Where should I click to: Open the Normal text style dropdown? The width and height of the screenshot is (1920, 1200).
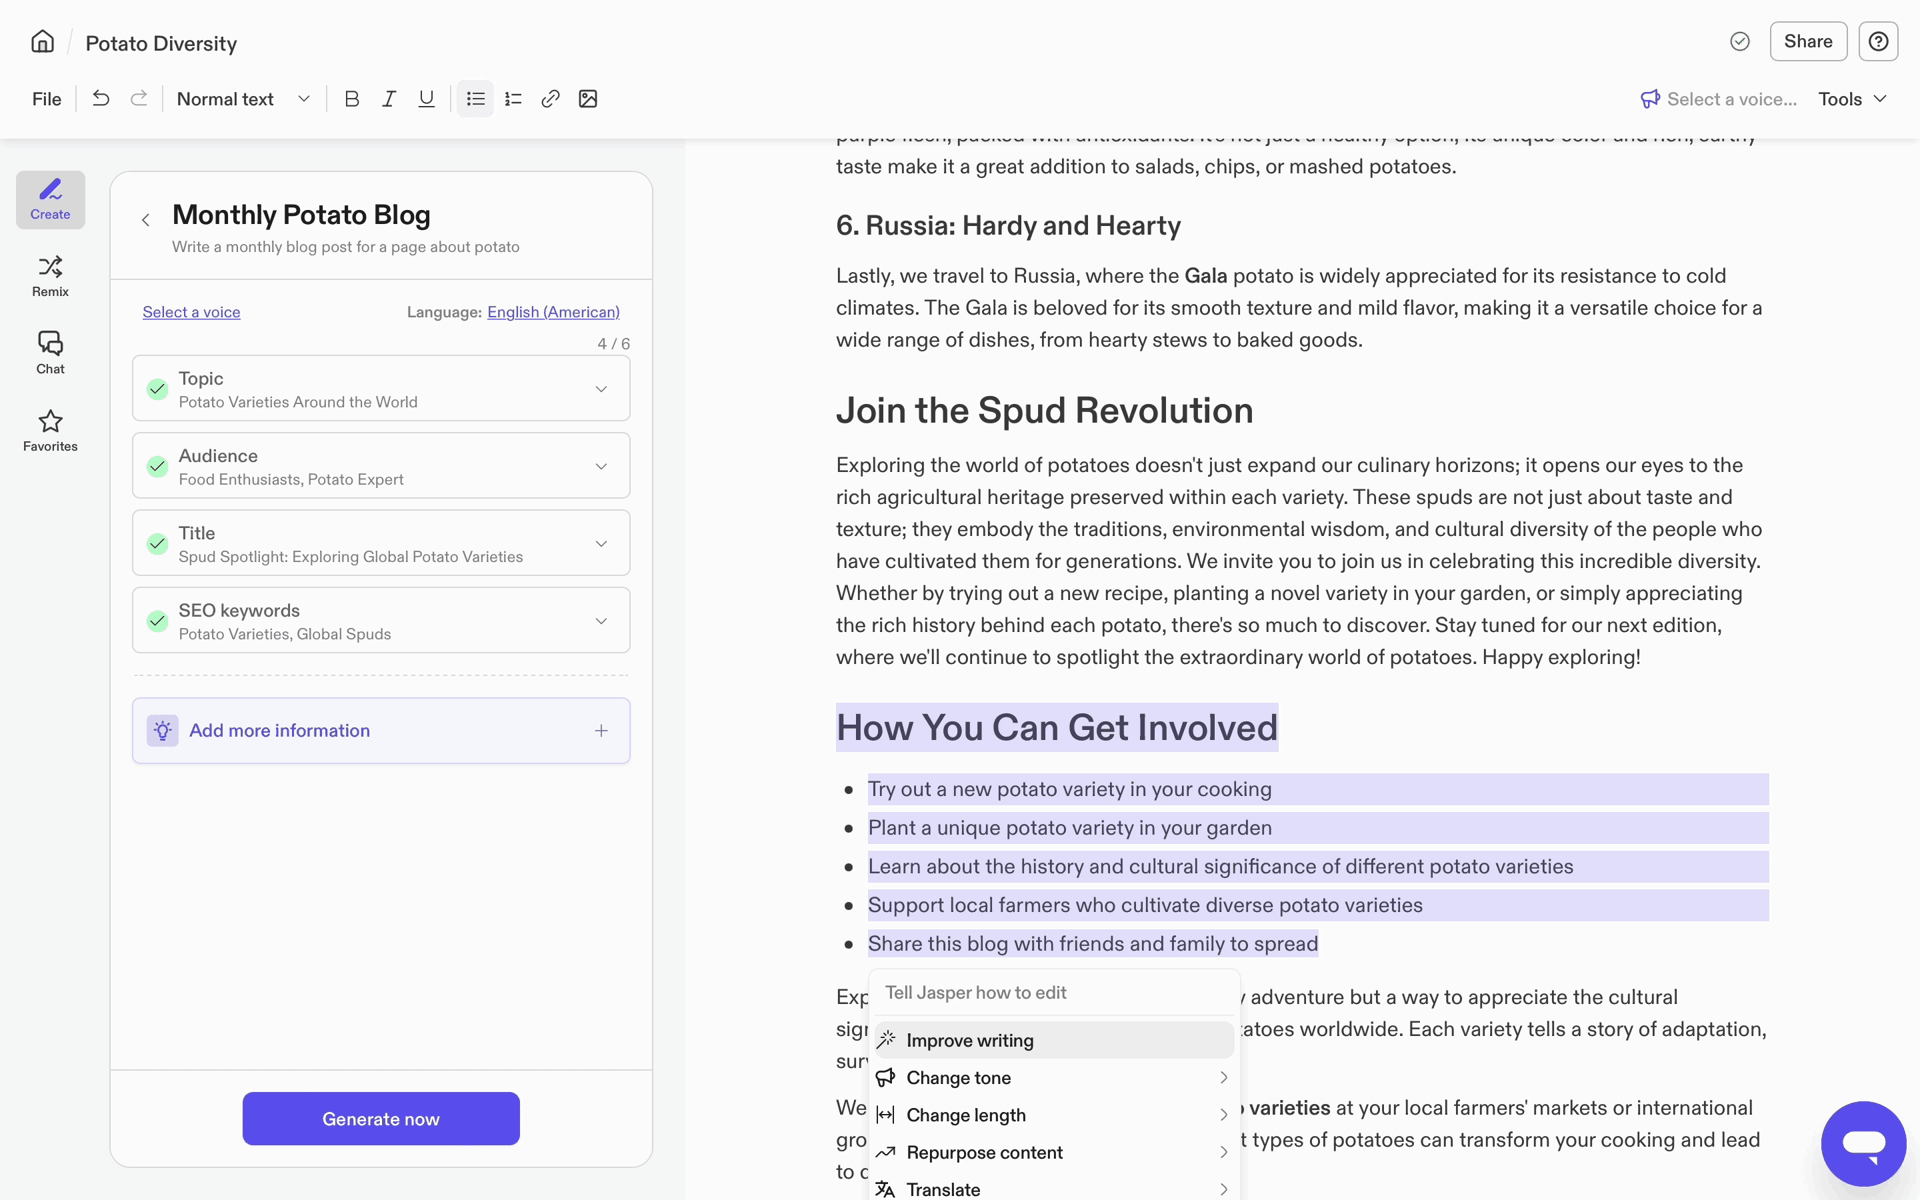243,99
